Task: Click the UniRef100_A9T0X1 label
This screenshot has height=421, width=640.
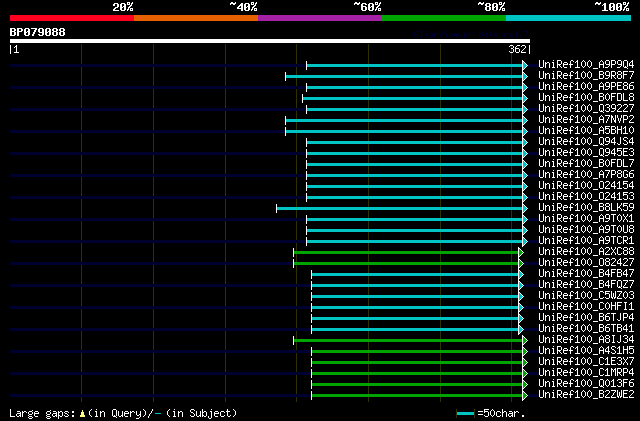Action: tap(586, 219)
